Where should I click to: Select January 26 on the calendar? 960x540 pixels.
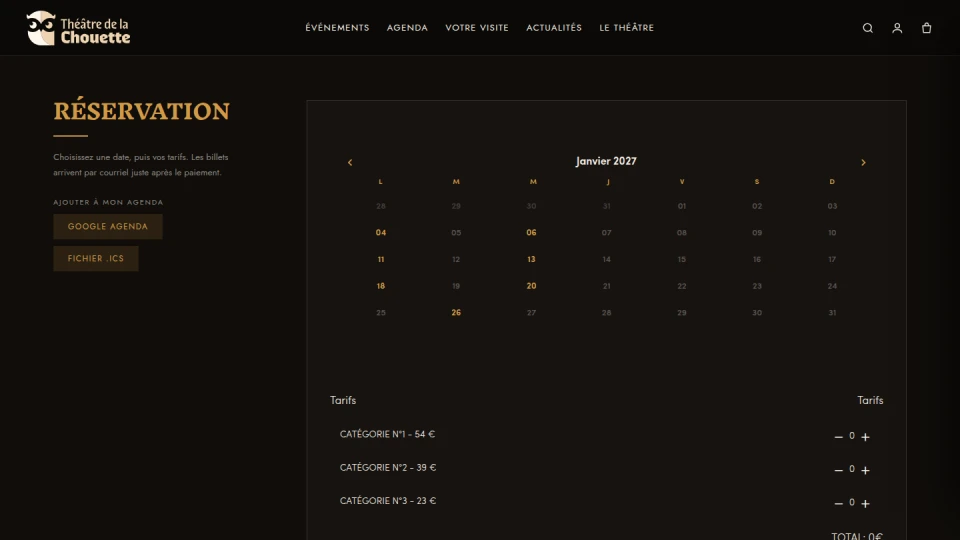coord(456,313)
